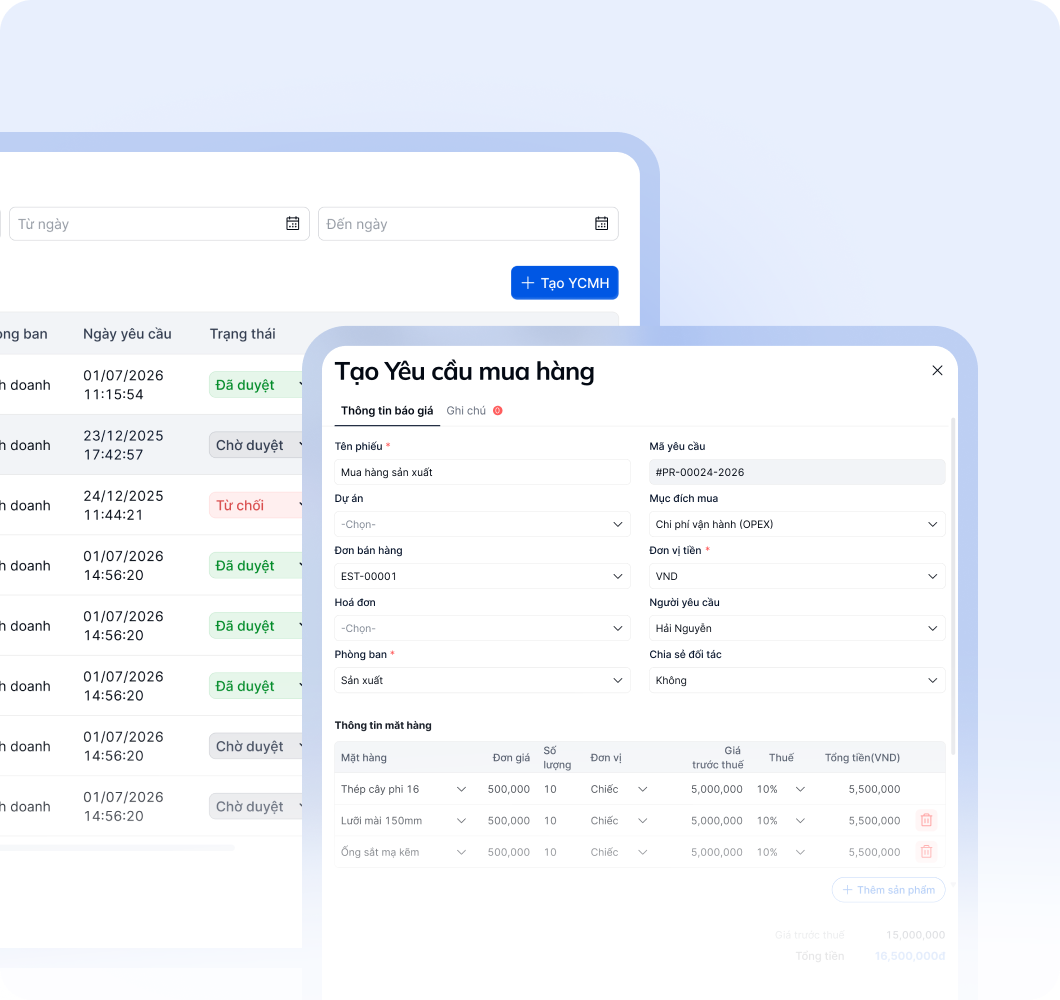Open tax dropdown in Ống sắt mạ kẽm row
Image resolution: width=1060 pixels, height=1000 pixels.
pyautogui.click(x=800, y=853)
